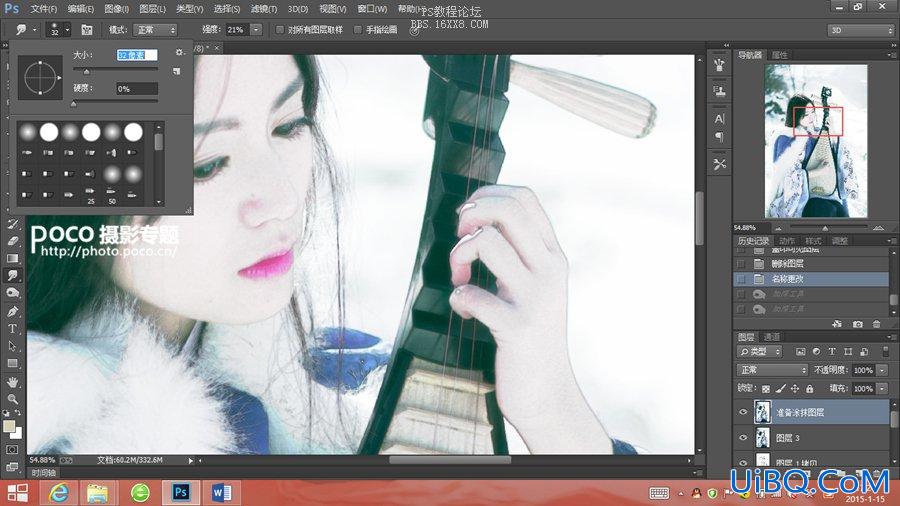900x506 pixels.
Task: Filter layers by pixel layer icon
Action: click(x=800, y=351)
